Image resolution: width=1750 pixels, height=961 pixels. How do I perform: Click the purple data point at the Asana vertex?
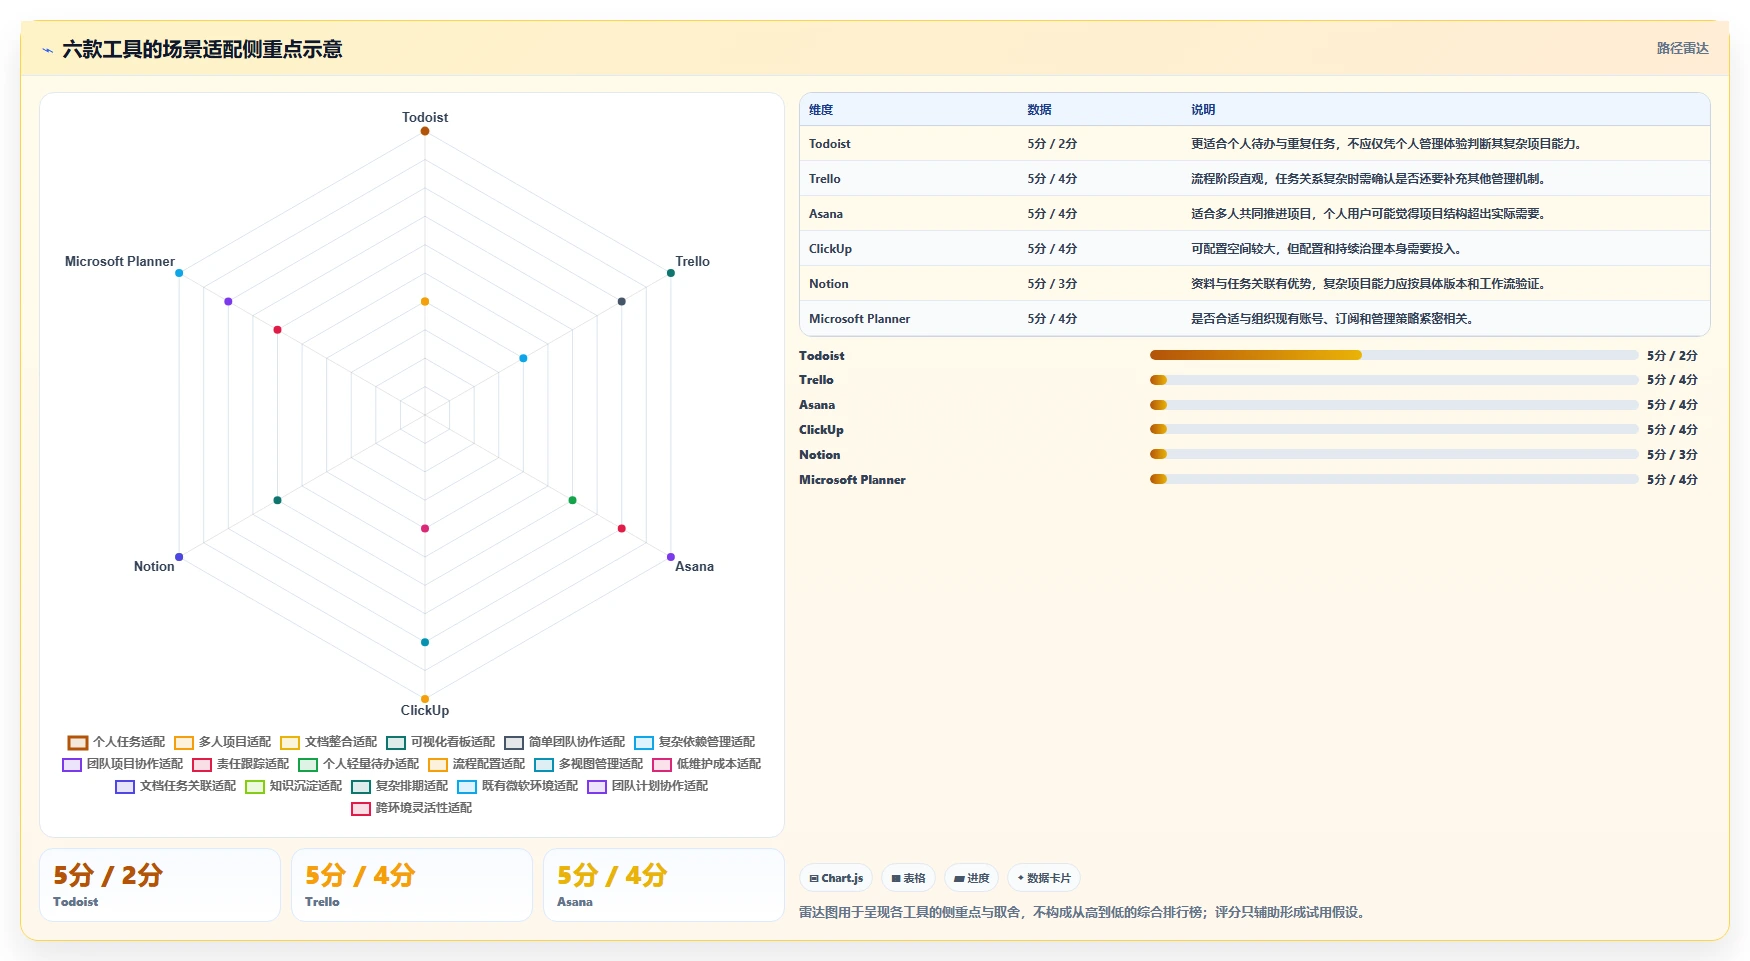(671, 557)
